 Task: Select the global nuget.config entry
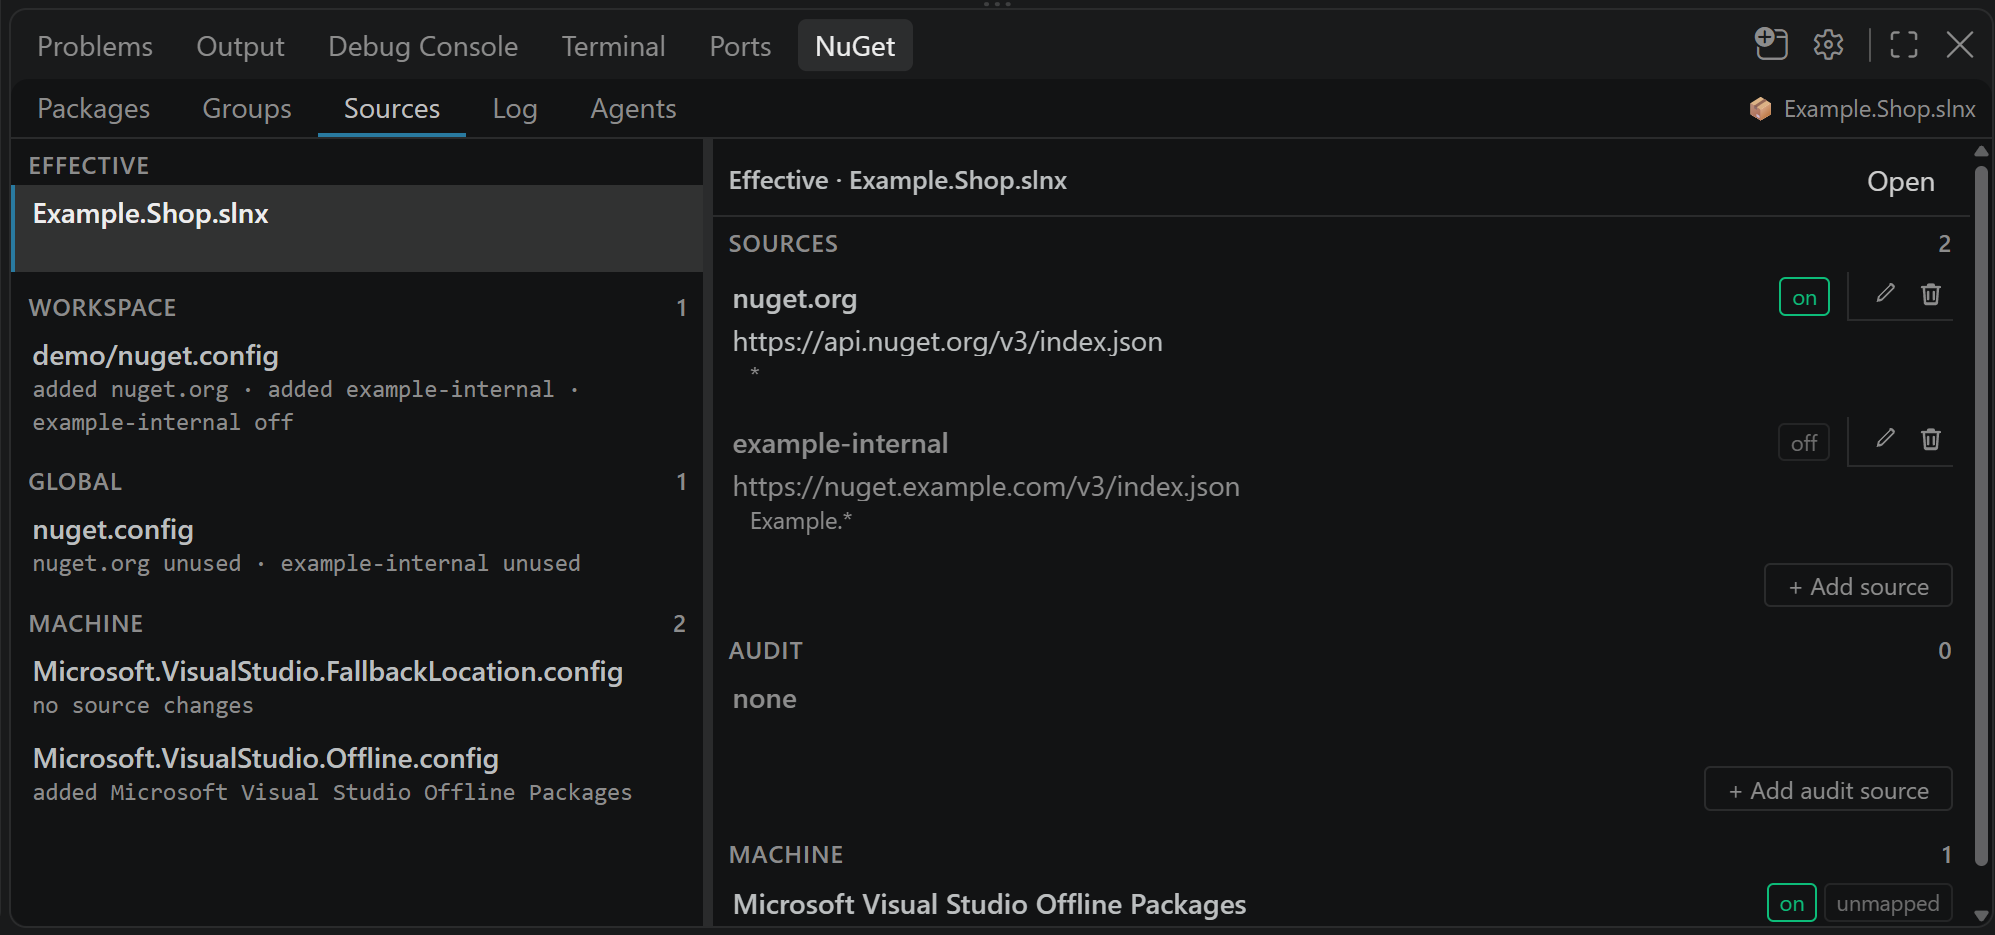(x=357, y=546)
